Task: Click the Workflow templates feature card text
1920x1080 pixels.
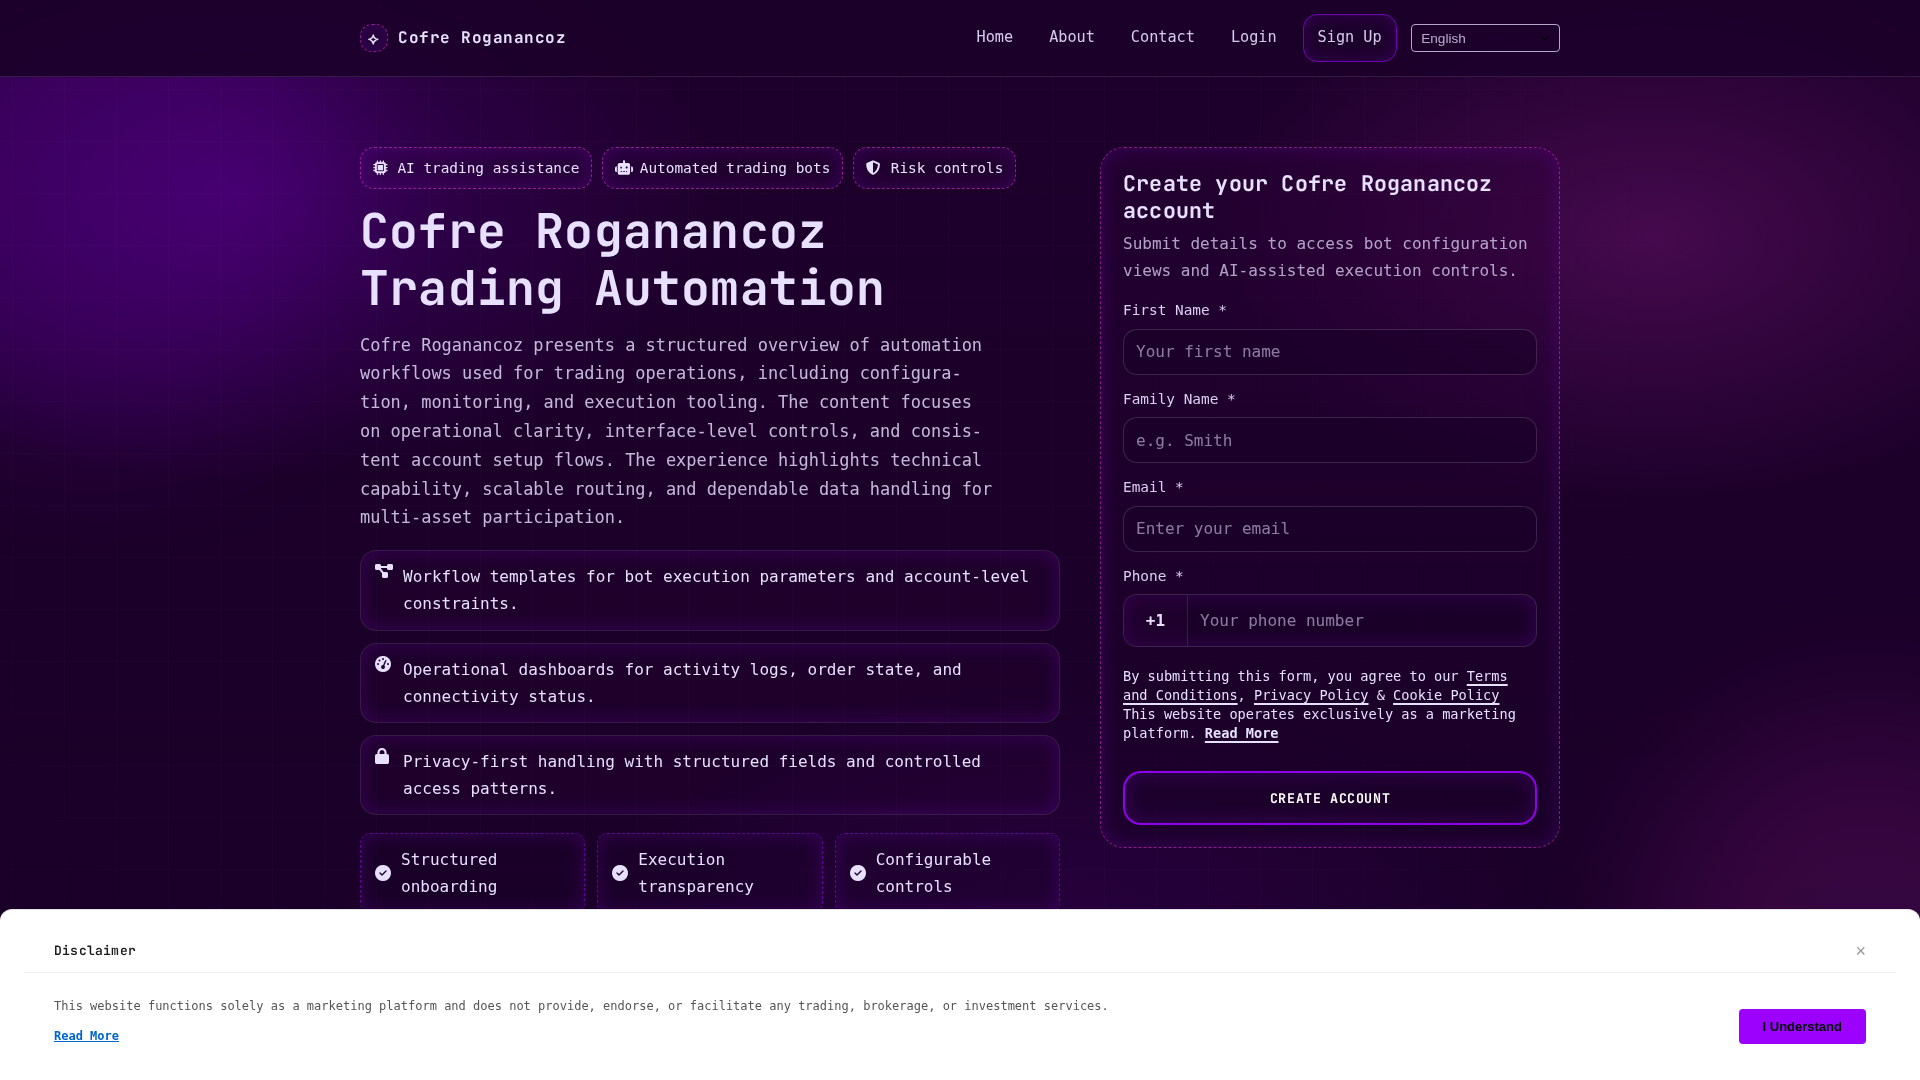Action: (x=716, y=590)
